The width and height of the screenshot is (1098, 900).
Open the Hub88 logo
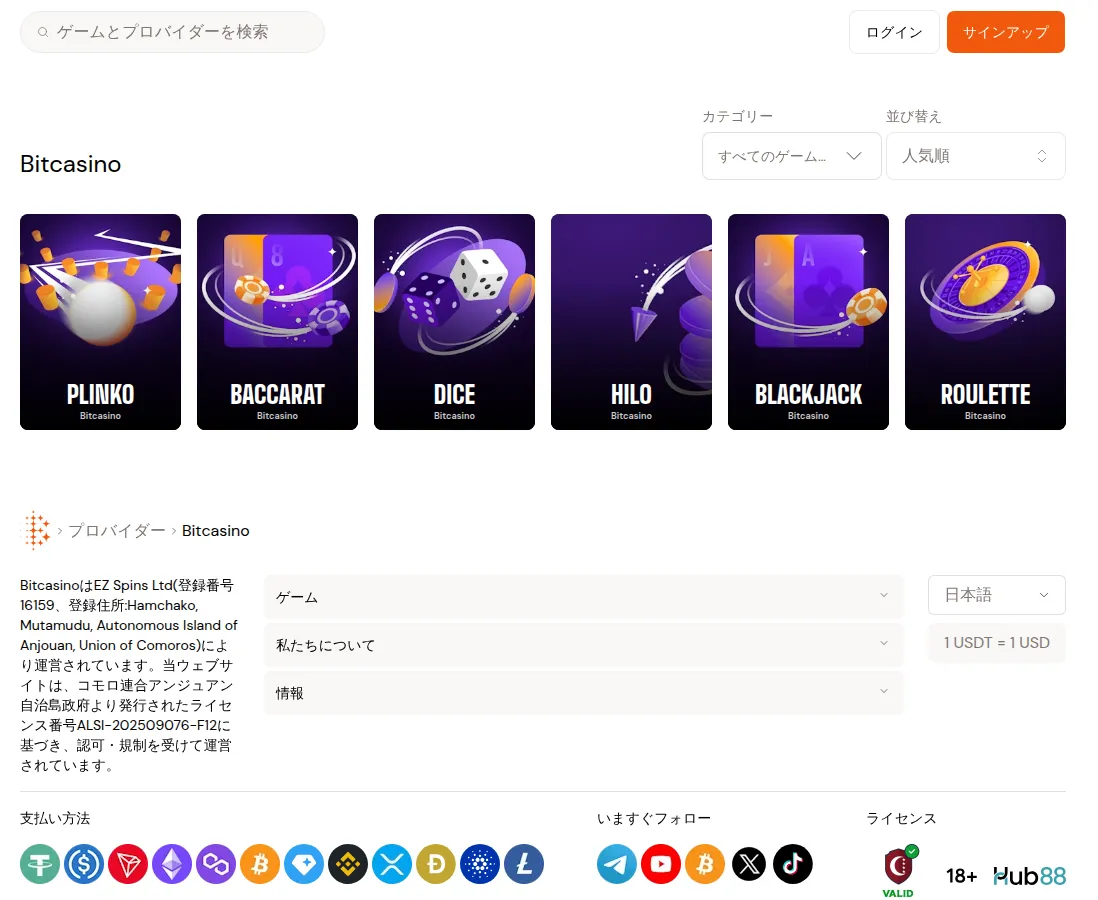click(1029, 875)
